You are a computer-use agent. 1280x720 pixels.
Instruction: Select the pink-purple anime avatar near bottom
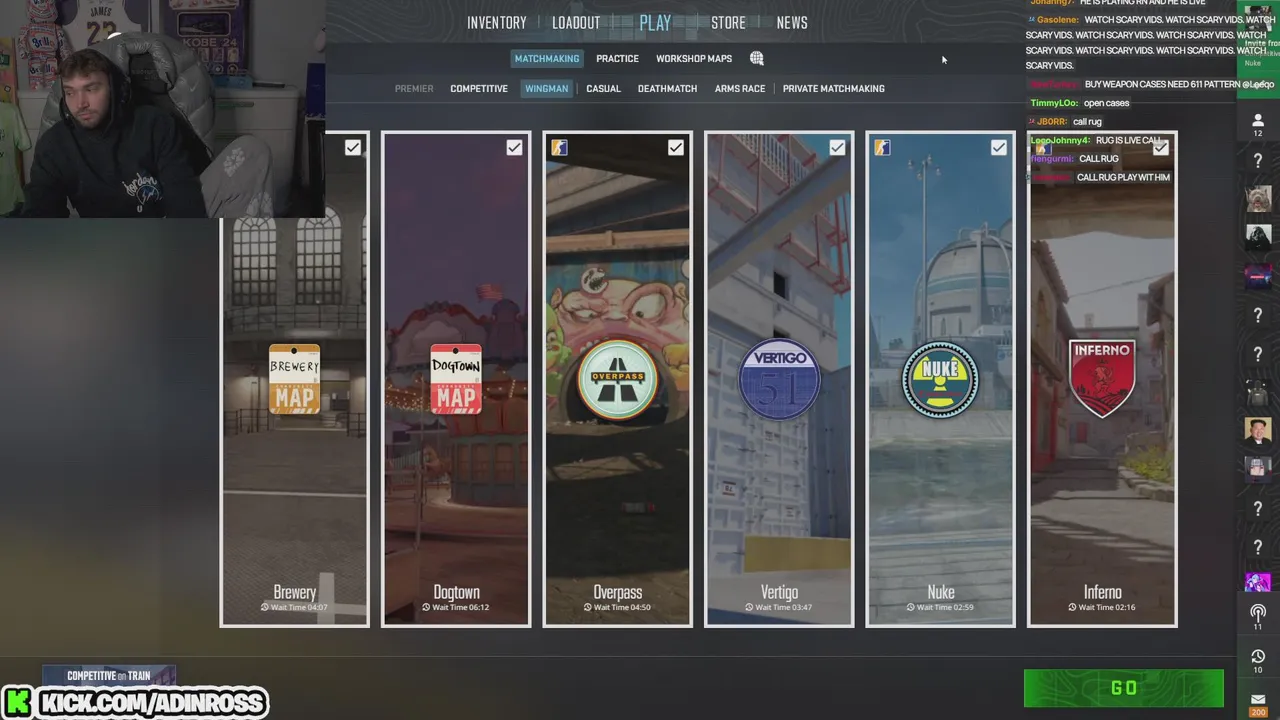click(1258, 582)
